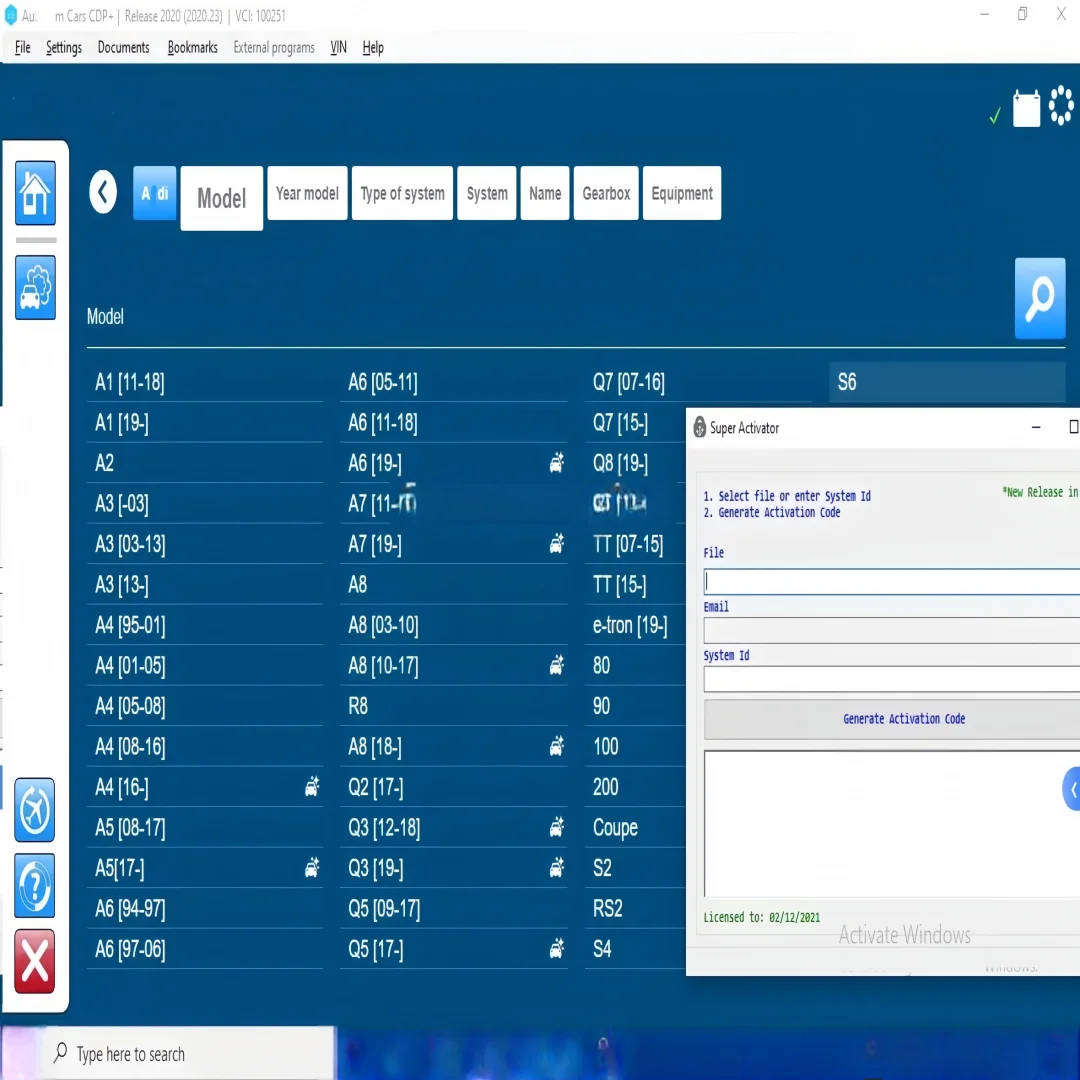
Task: Switch to the Year model tab
Action: pos(307,193)
